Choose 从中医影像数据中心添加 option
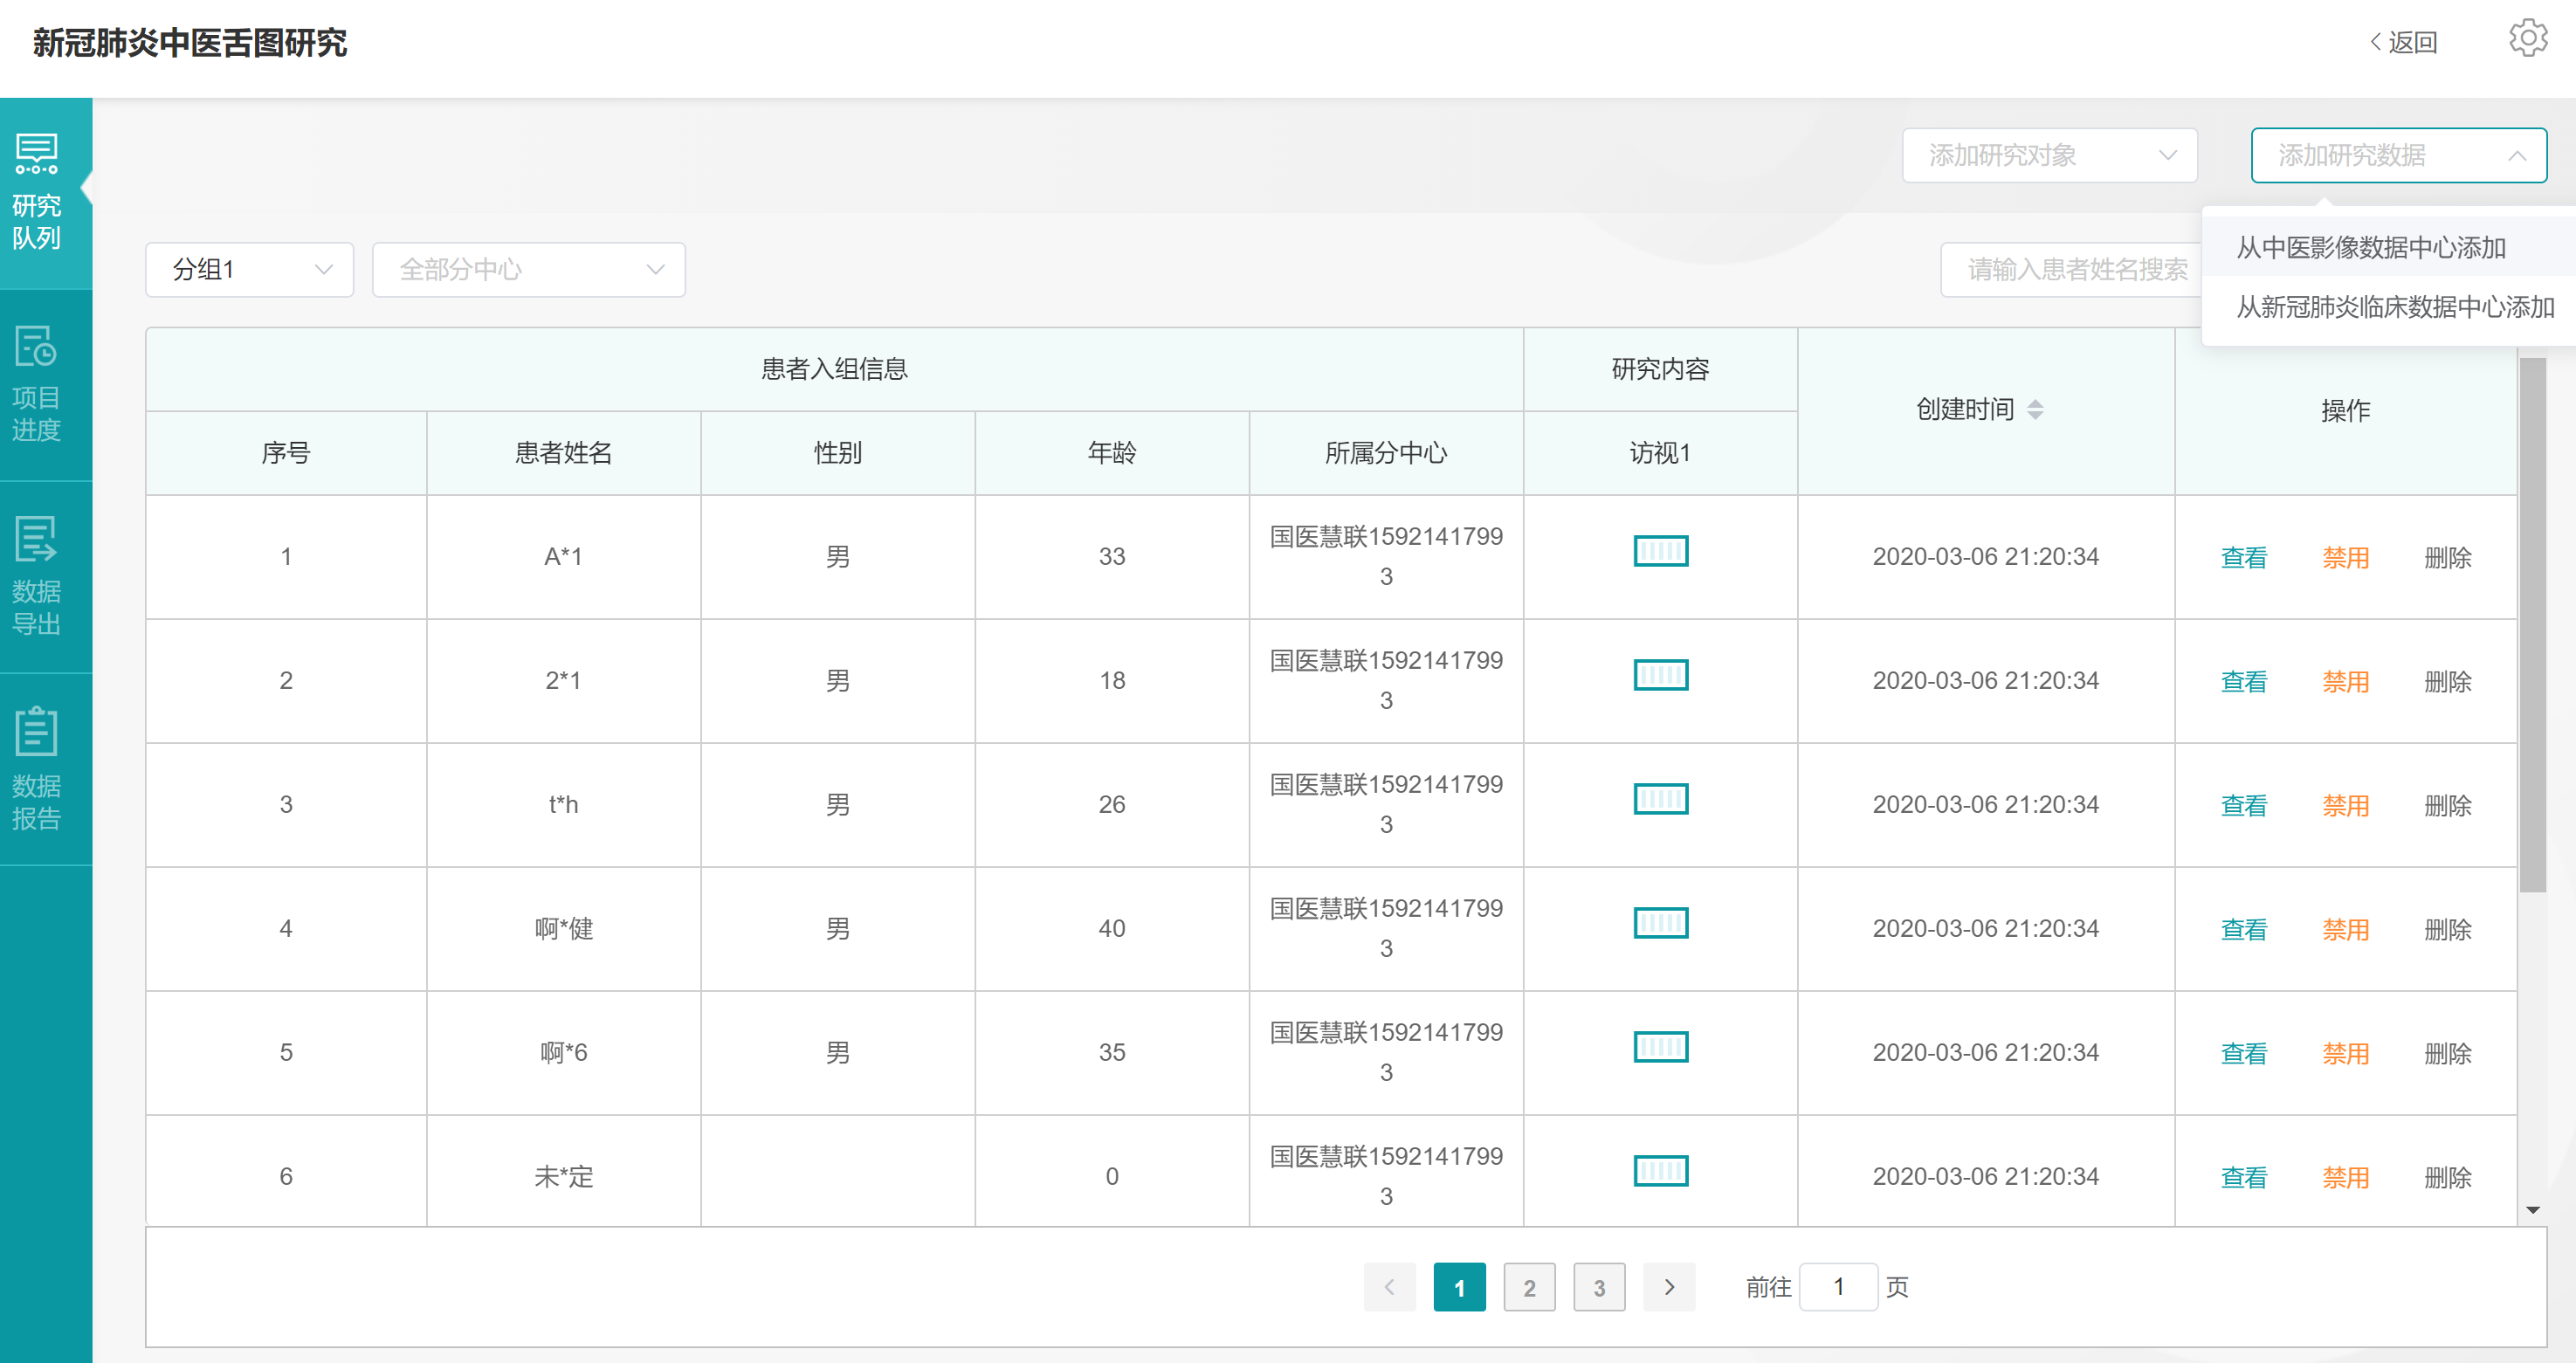Viewport: 2576px width, 1363px height. (x=2370, y=248)
